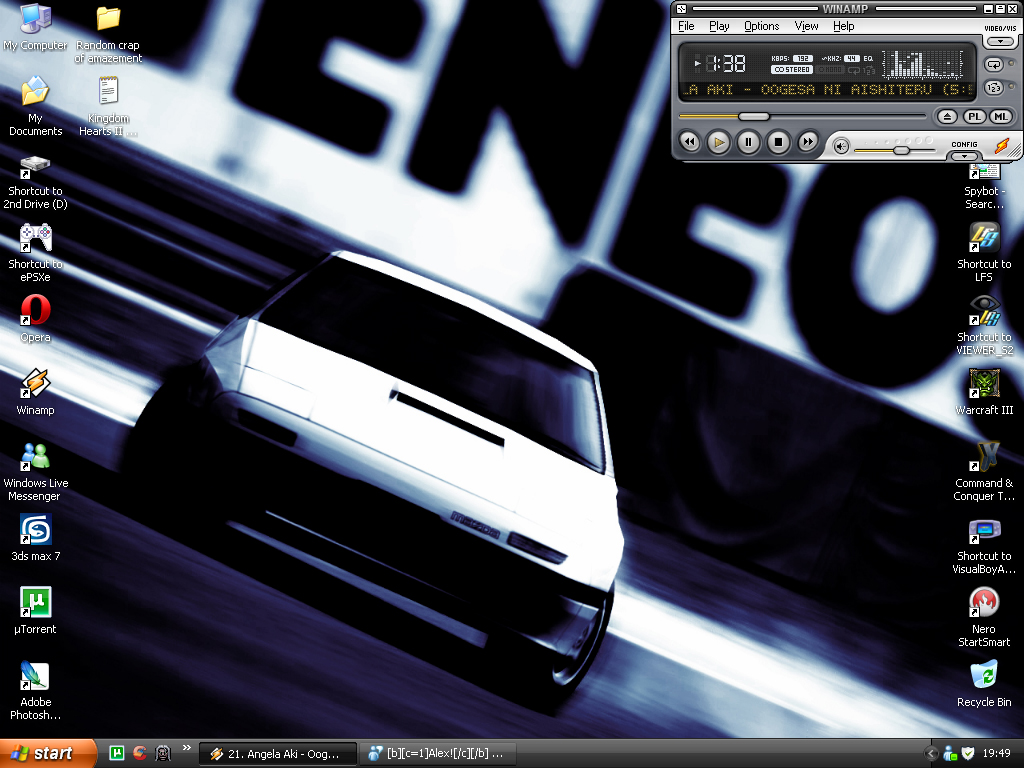Select the Adobe Photoshop shortcut

click(x=35, y=690)
